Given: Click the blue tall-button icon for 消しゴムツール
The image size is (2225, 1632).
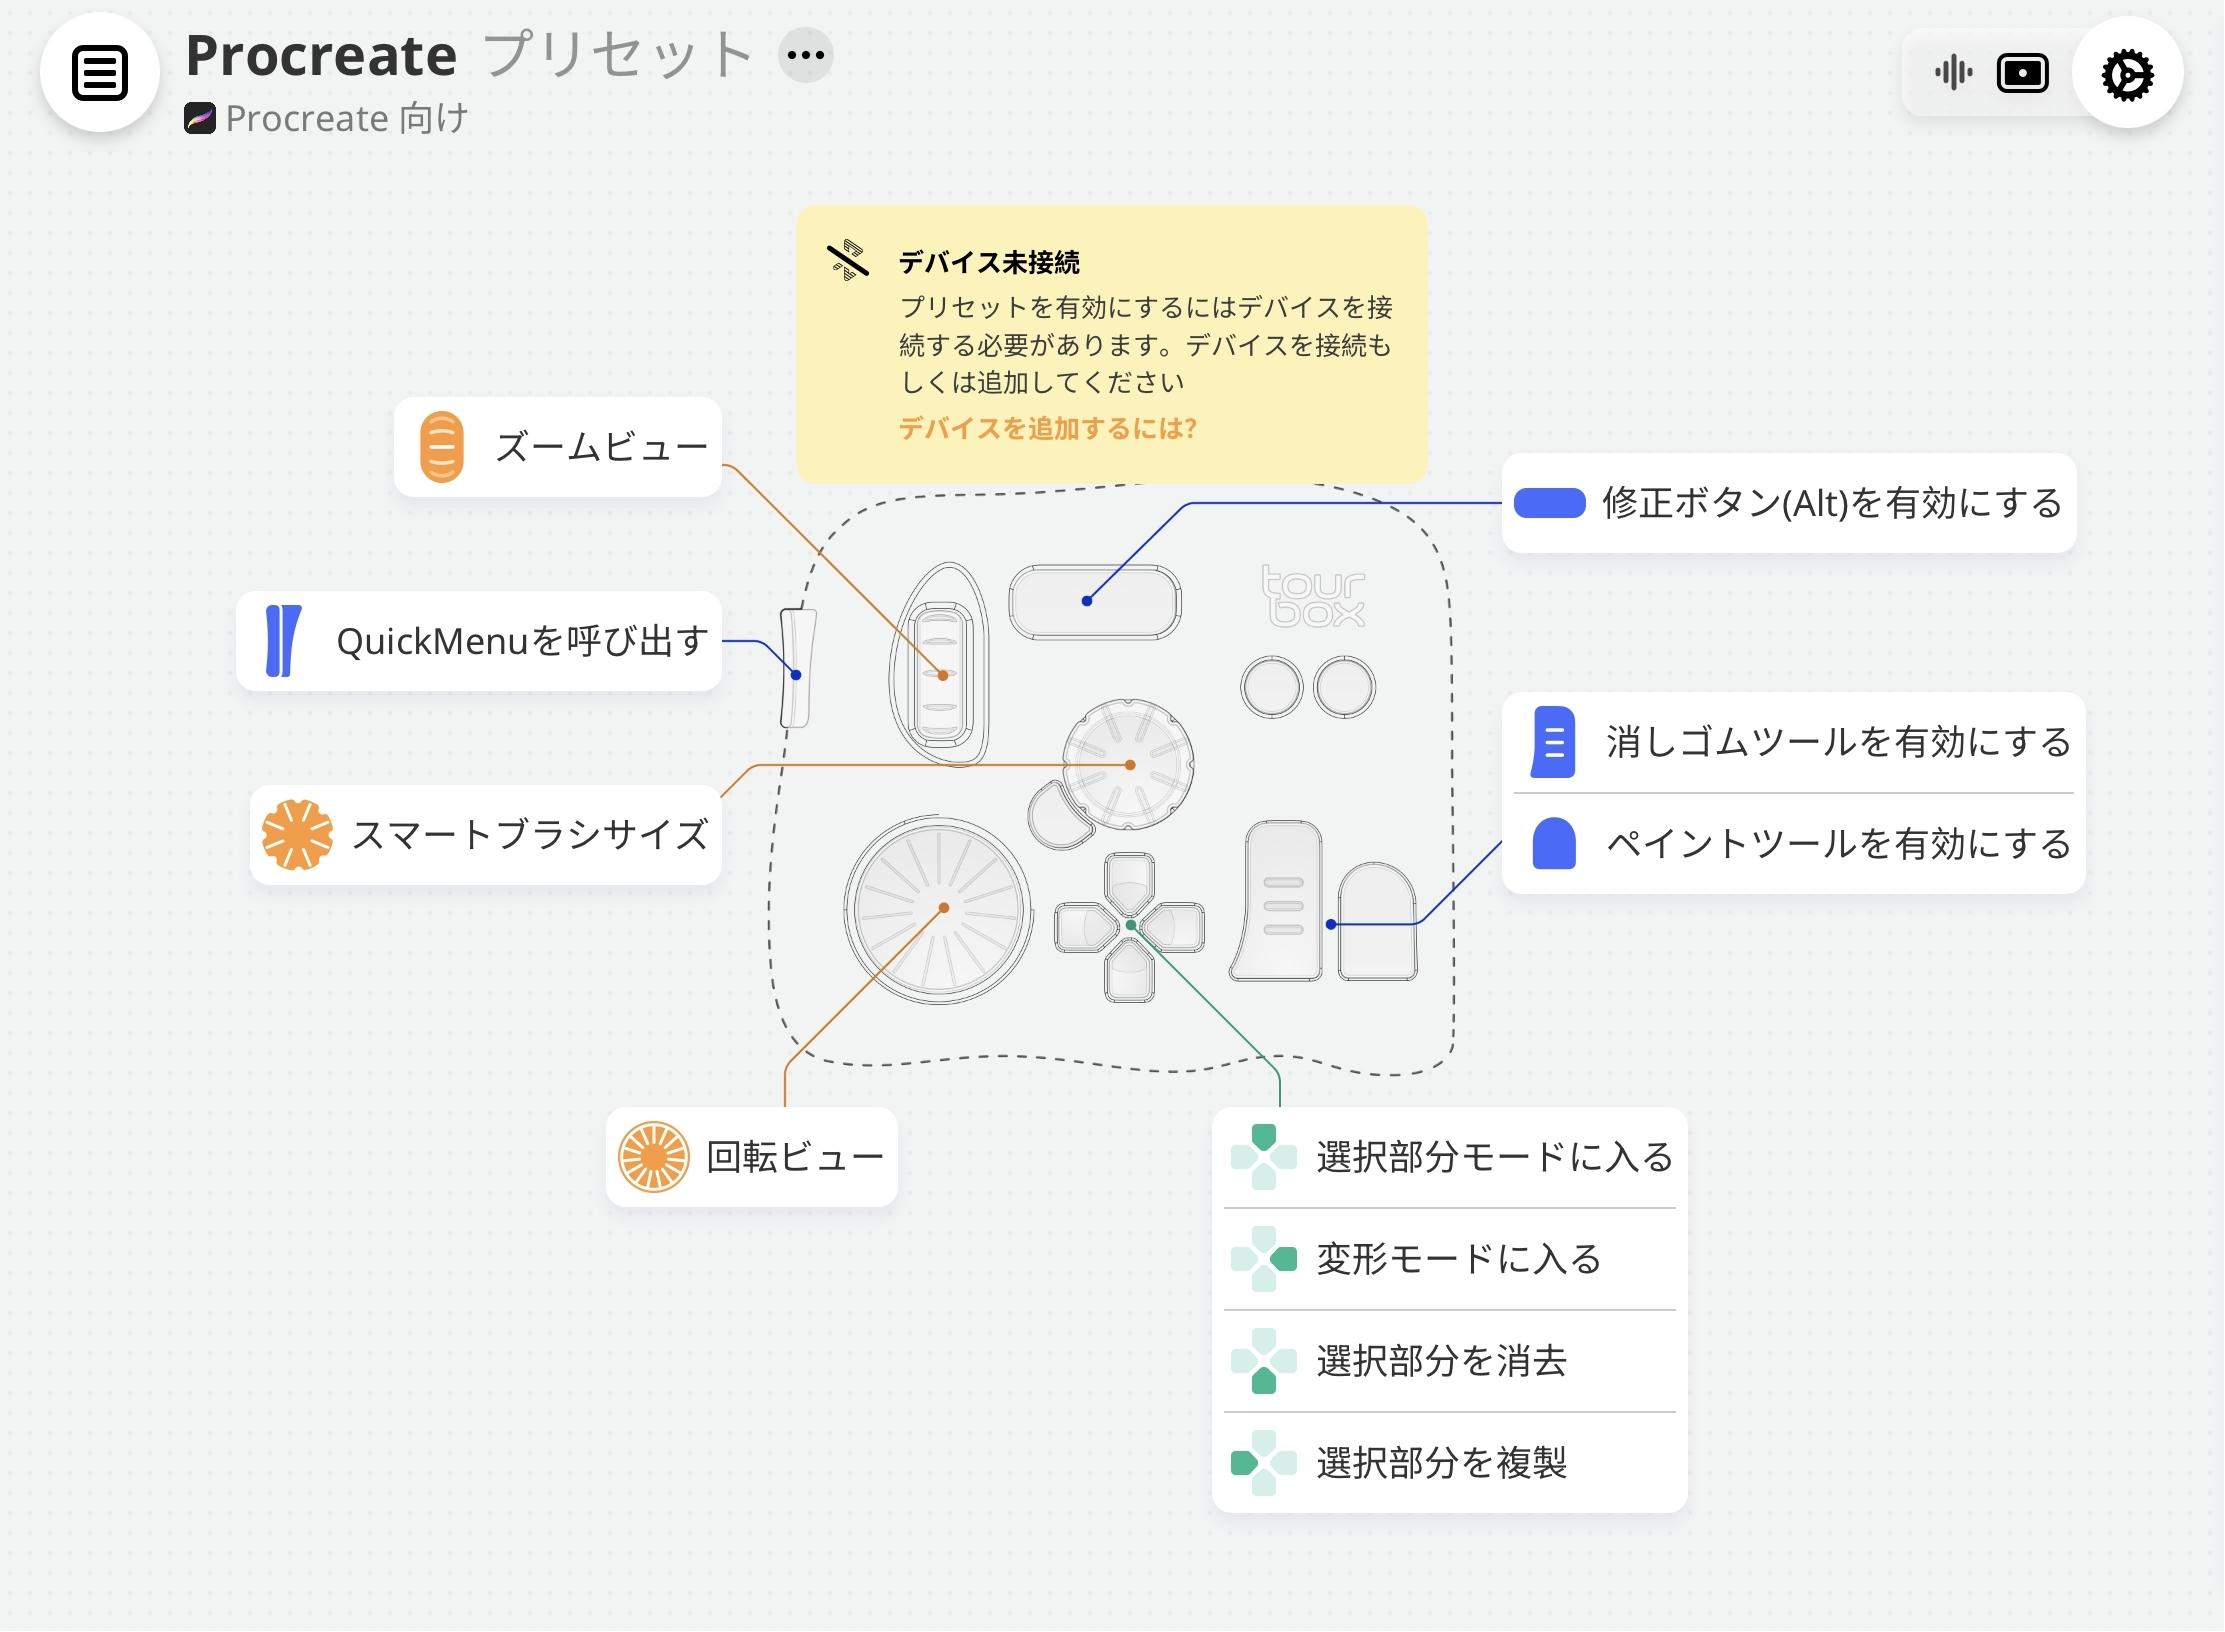Looking at the screenshot, I should coord(1554,742).
